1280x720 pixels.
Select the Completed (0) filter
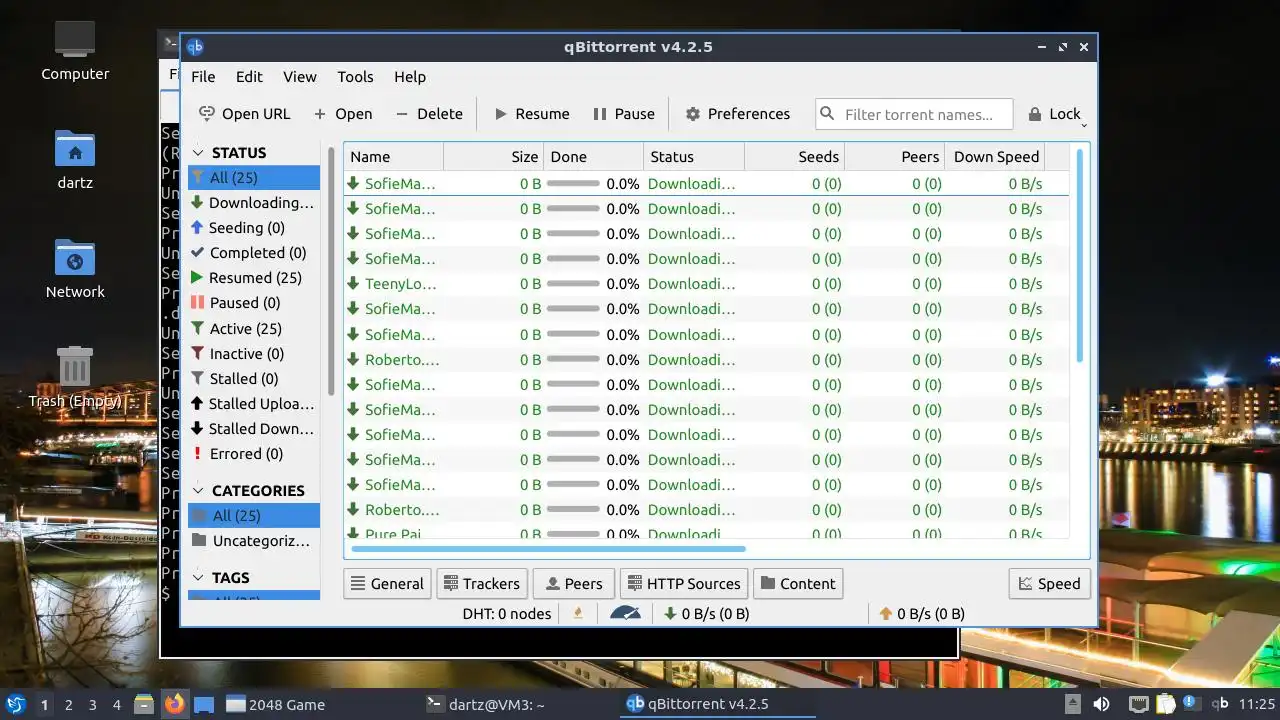254,253
